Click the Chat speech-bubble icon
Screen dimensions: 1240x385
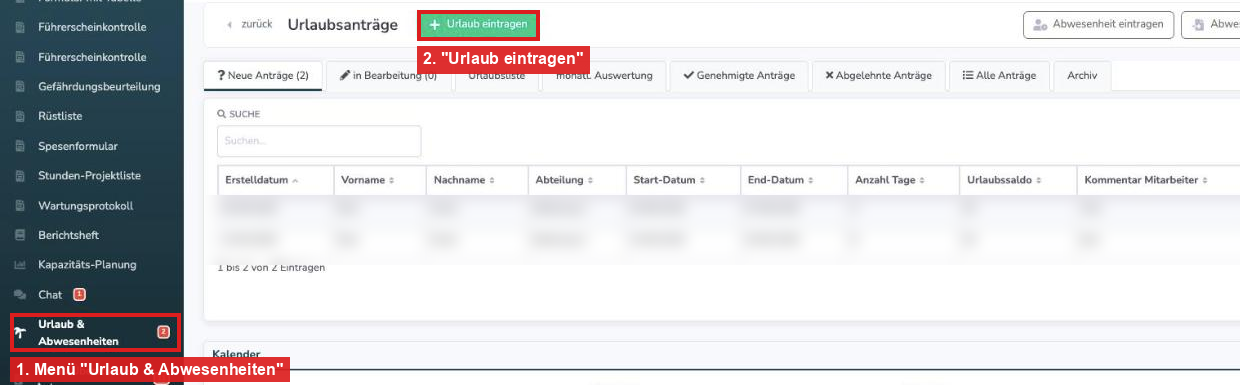pyautogui.click(x=19, y=295)
